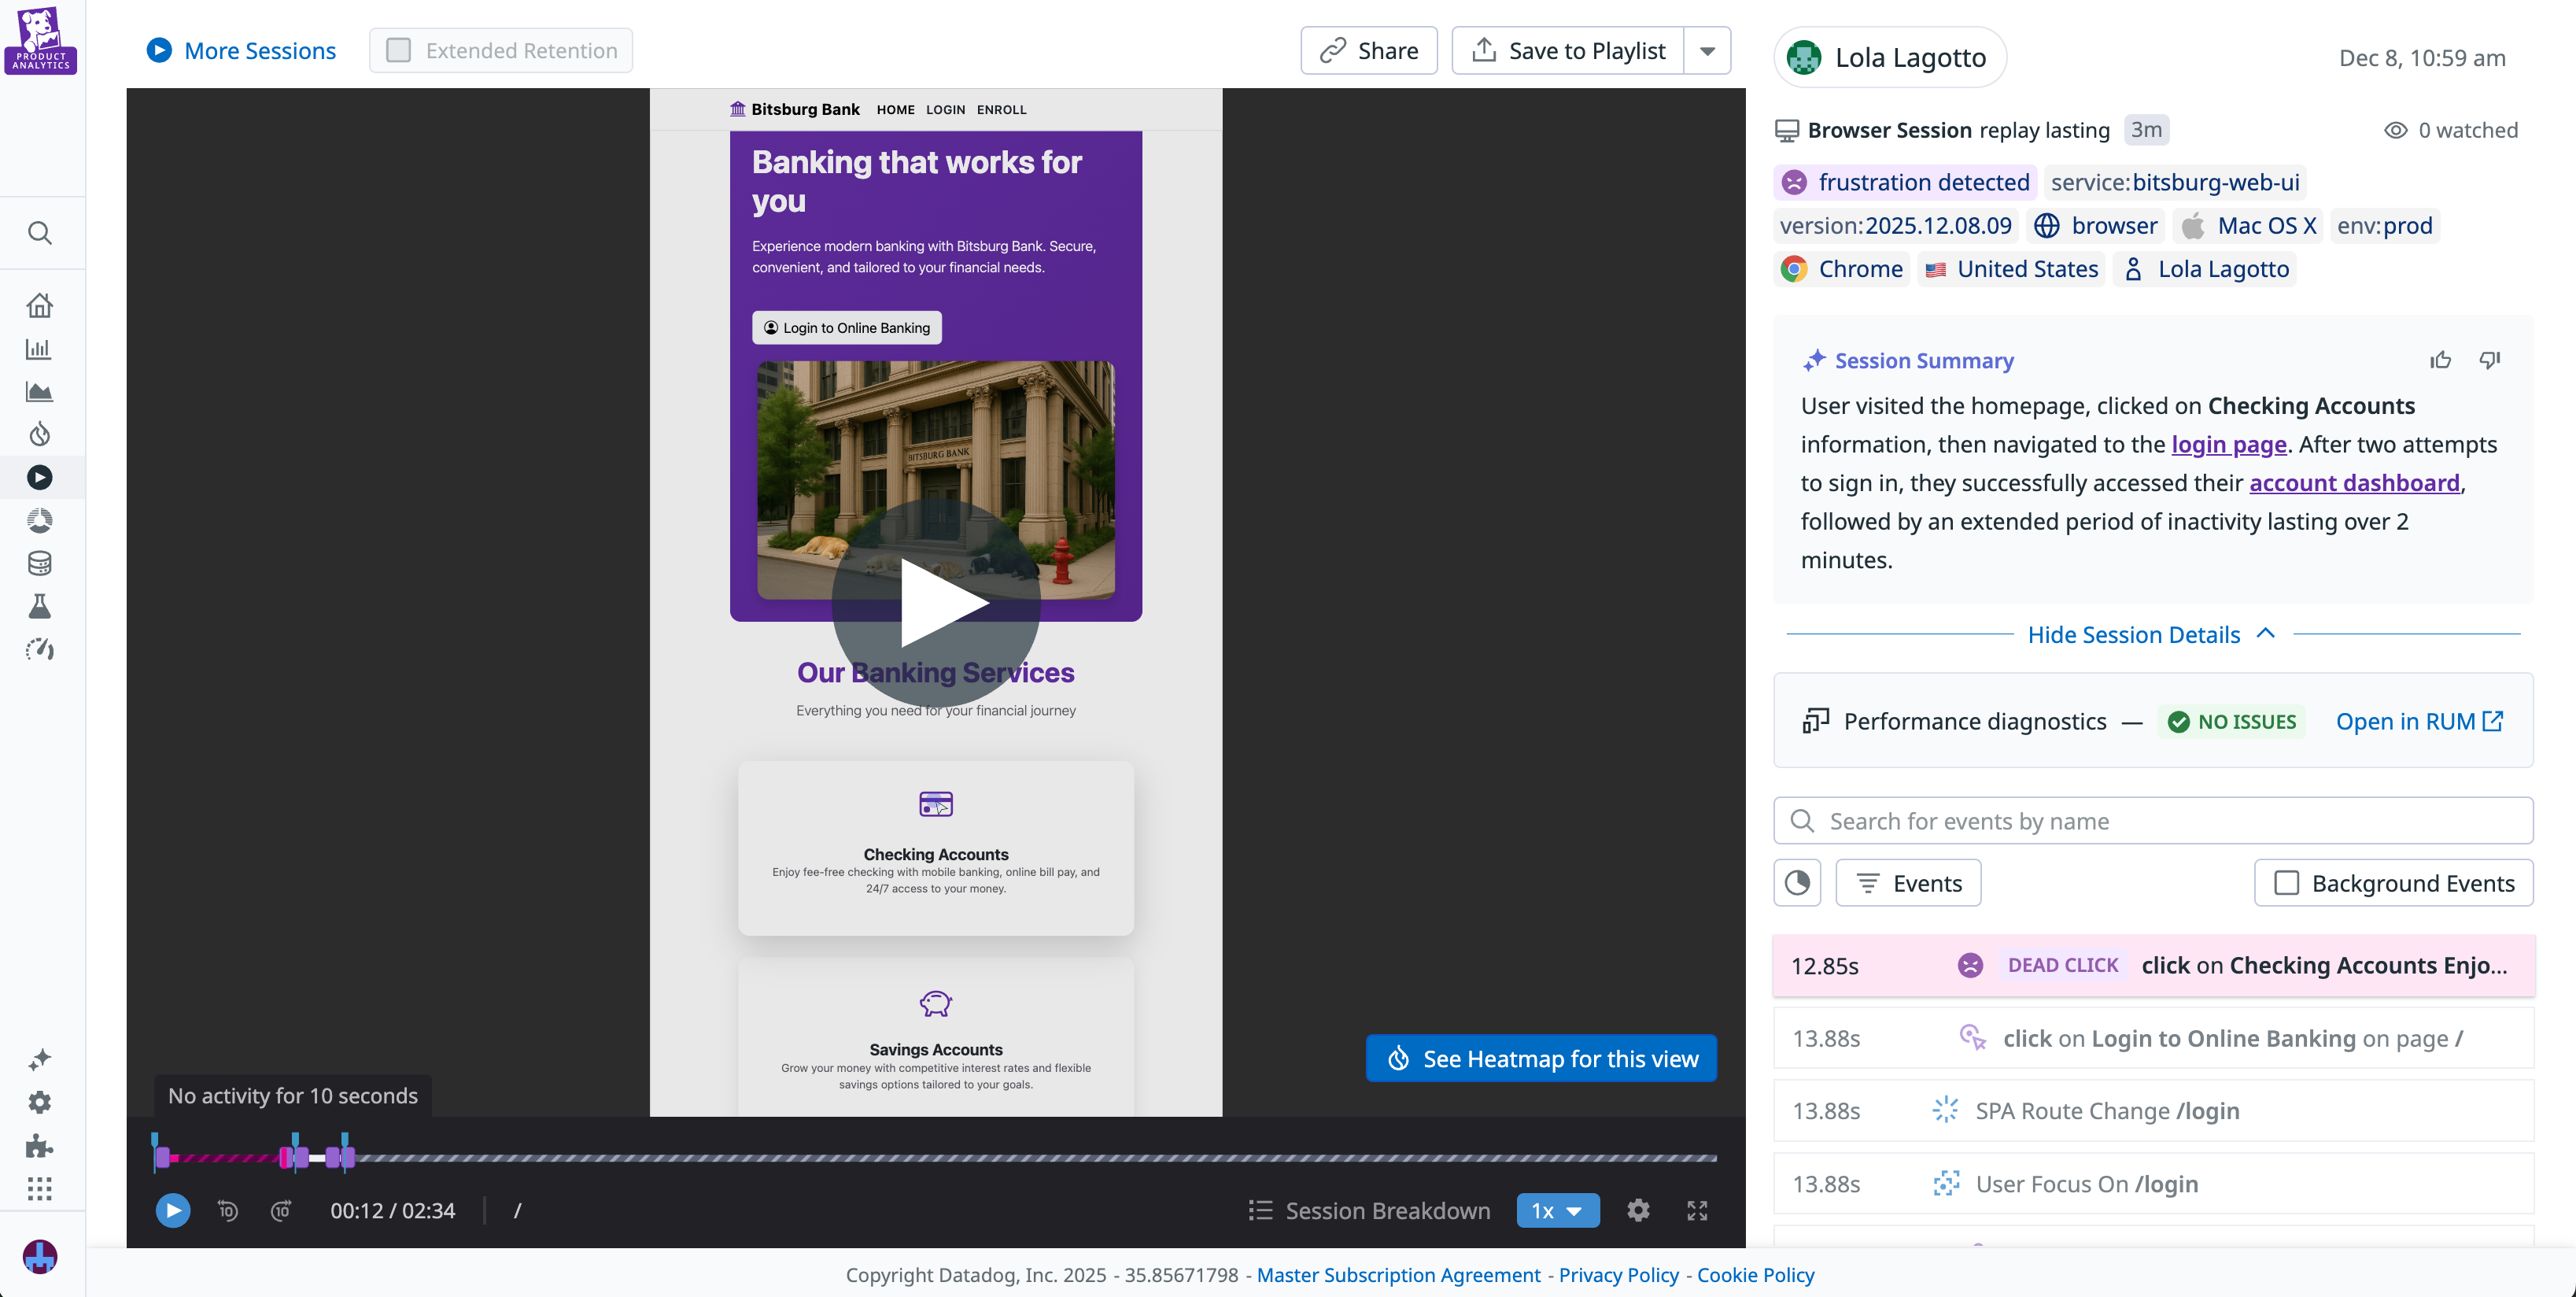2576x1297 pixels.
Task: Enable the Extended Retention checkbox
Action: point(399,49)
